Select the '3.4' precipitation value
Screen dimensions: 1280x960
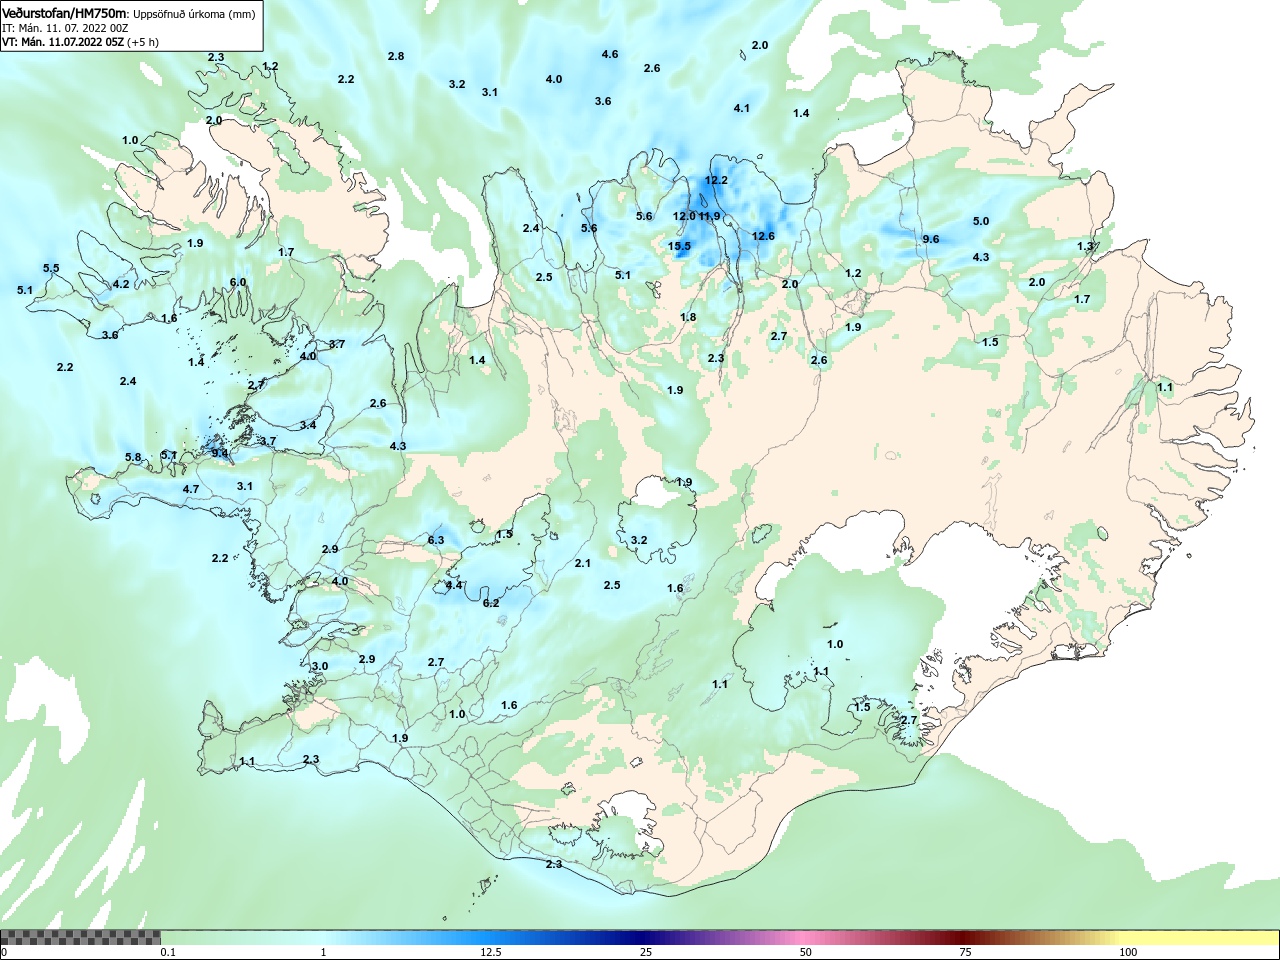(308, 425)
